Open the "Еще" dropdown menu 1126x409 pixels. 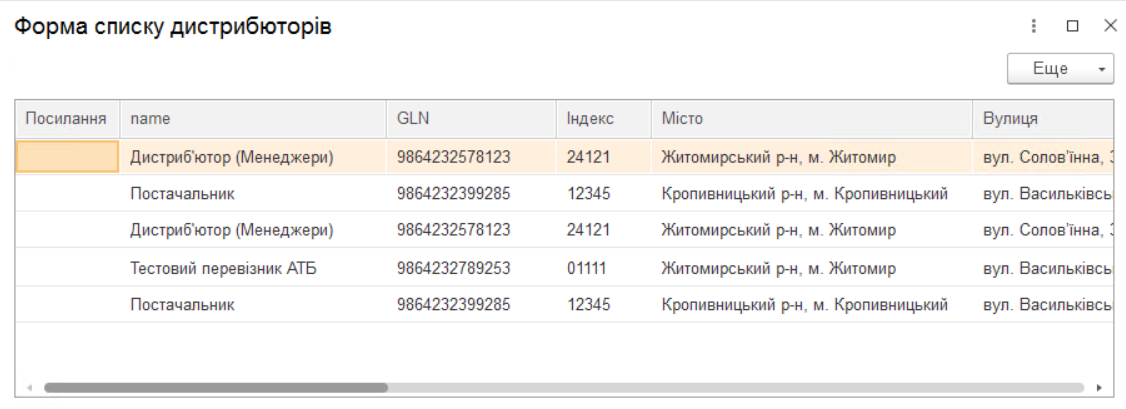1060,69
